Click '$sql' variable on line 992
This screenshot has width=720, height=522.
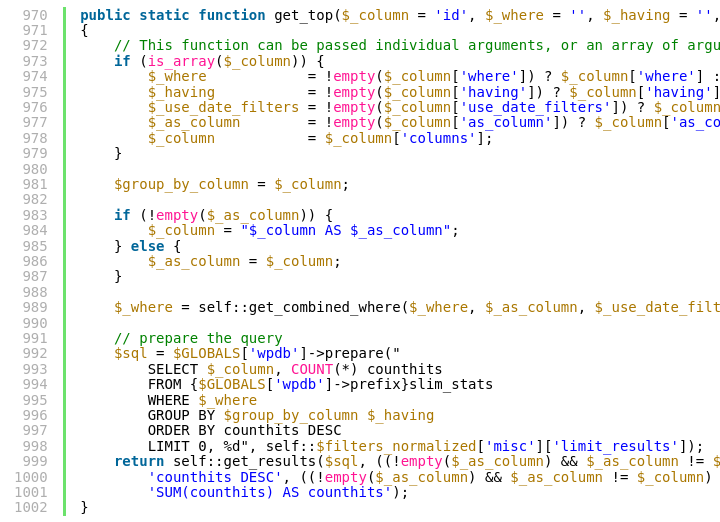[131, 354]
